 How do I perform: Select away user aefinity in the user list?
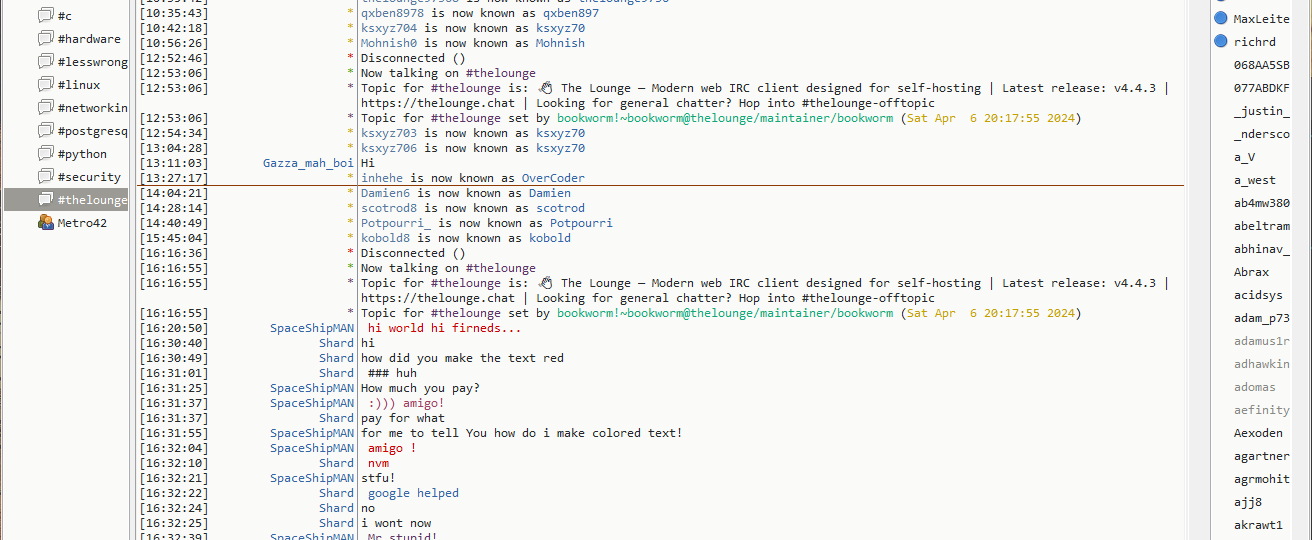tap(1261, 410)
